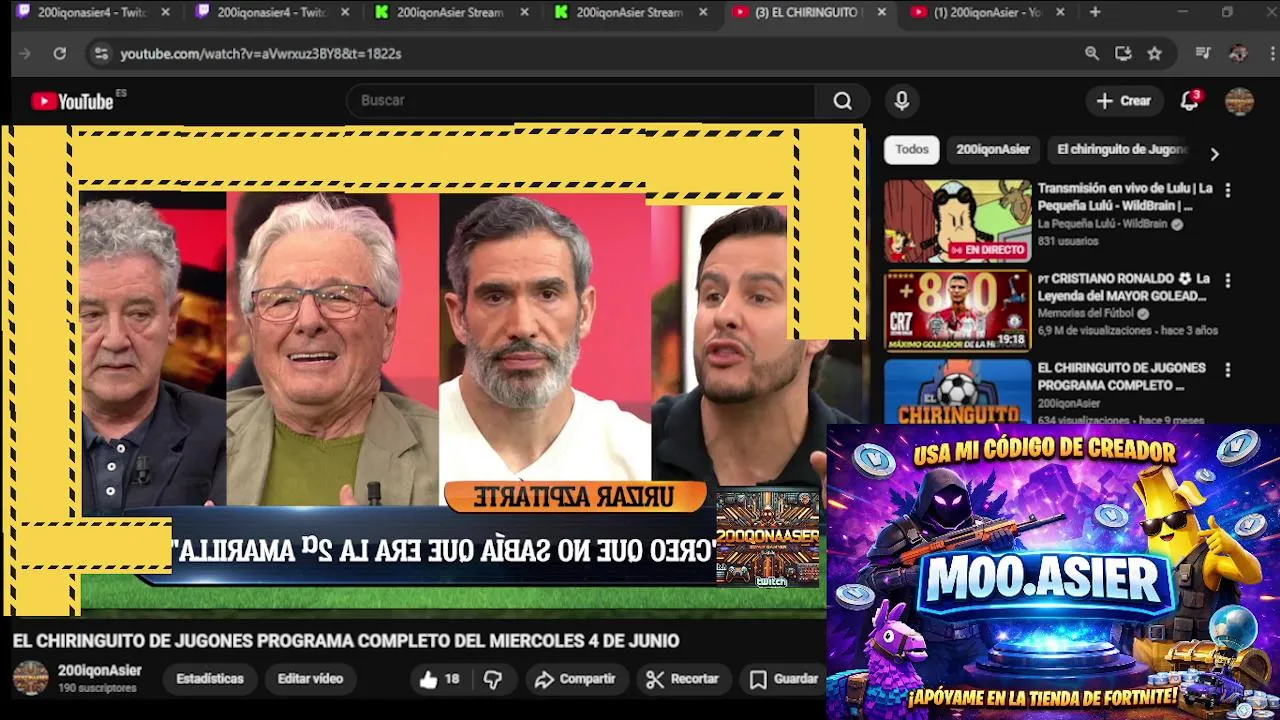Image resolution: width=1280 pixels, height=720 pixels.
Task: Open EL CHIRINGUITO DE JUGONES PROGRAMA COMPLETO title
Action: point(1121,377)
